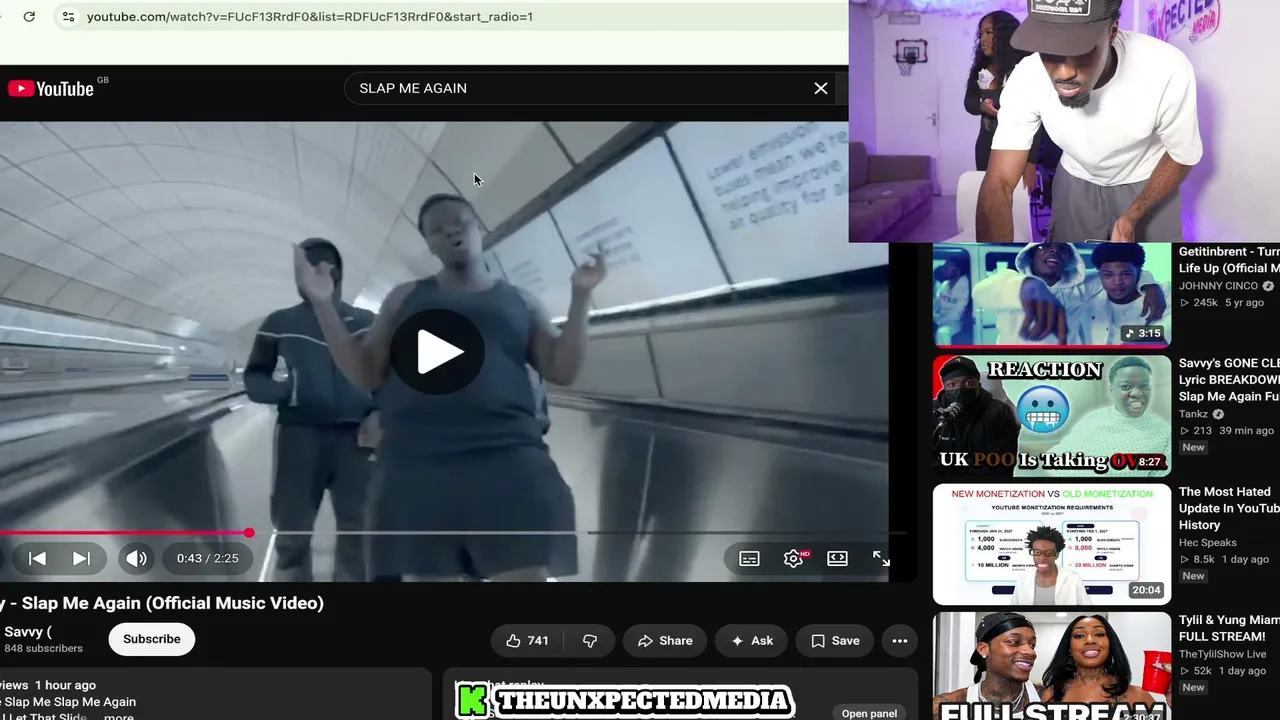Click the 848 subscribers count
This screenshot has height=720, width=1280.
(x=44, y=648)
